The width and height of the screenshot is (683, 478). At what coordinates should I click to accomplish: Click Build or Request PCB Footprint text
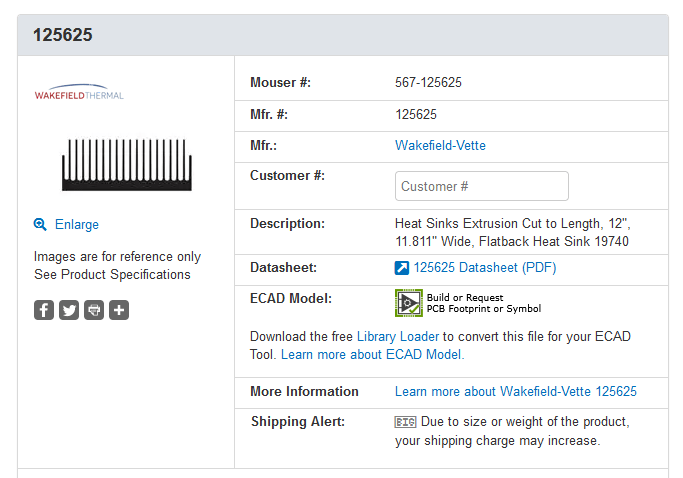tap(484, 303)
